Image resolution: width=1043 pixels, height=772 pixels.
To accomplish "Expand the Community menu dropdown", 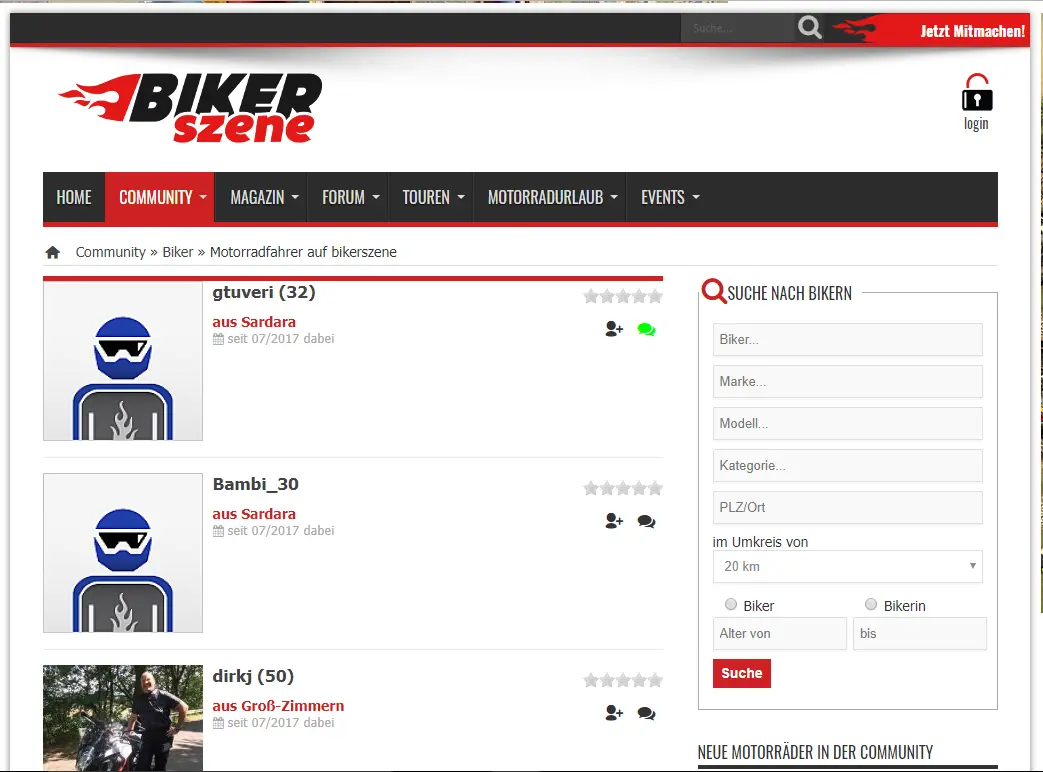I will tap(163, 198).
